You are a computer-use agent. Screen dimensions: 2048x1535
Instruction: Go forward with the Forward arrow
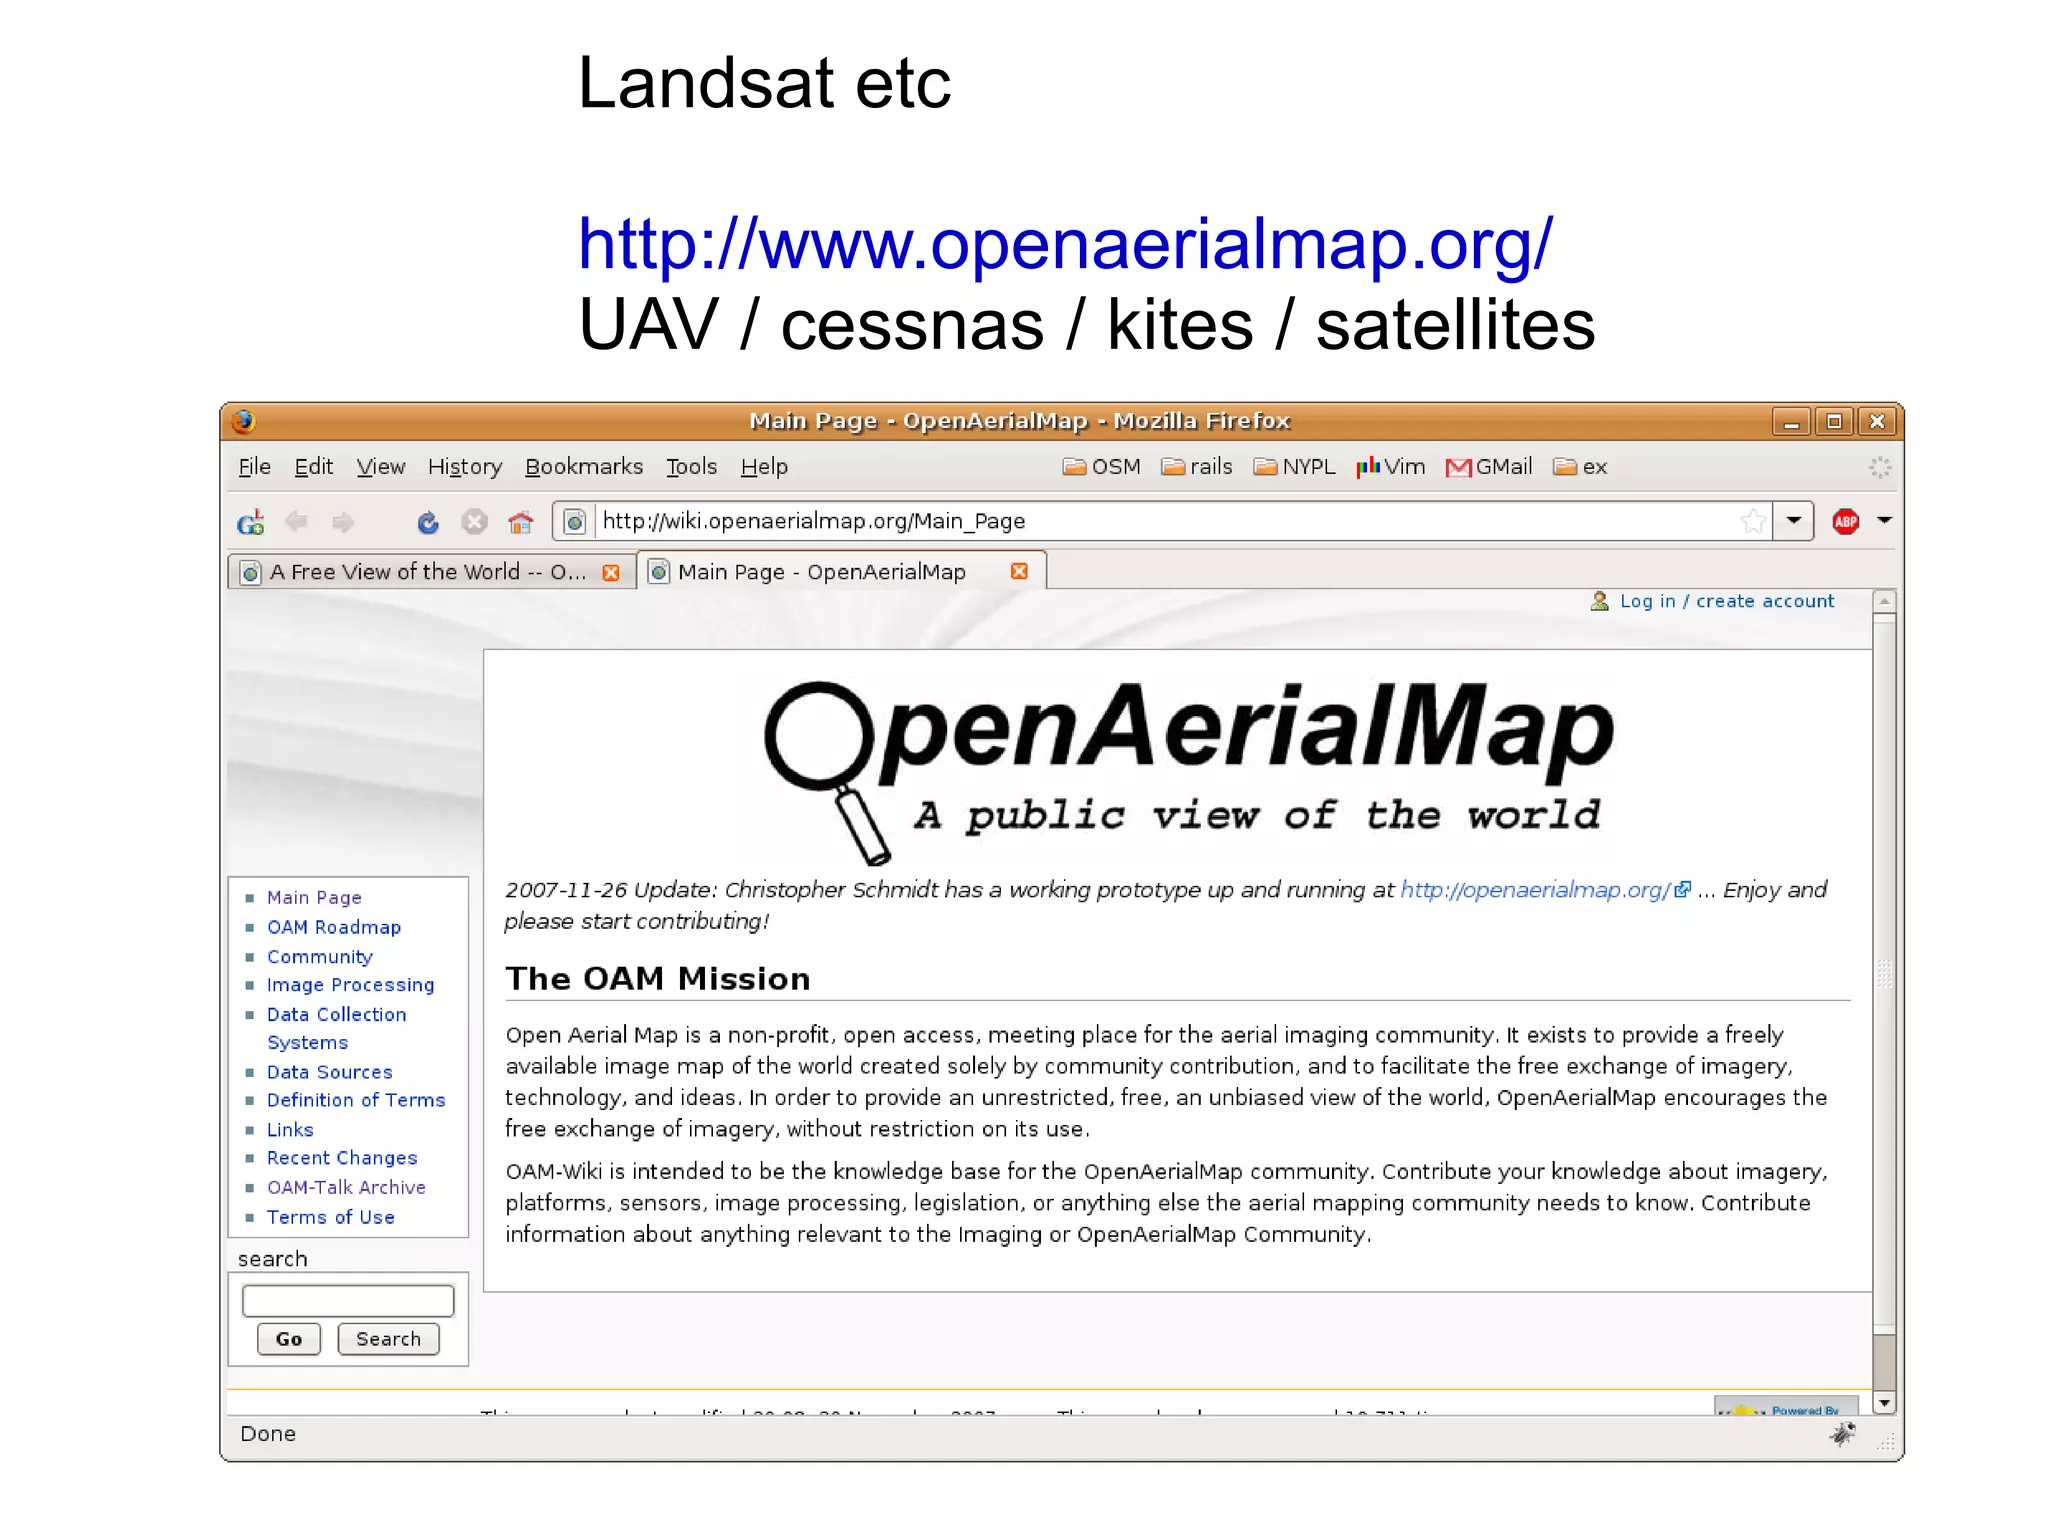343,521
